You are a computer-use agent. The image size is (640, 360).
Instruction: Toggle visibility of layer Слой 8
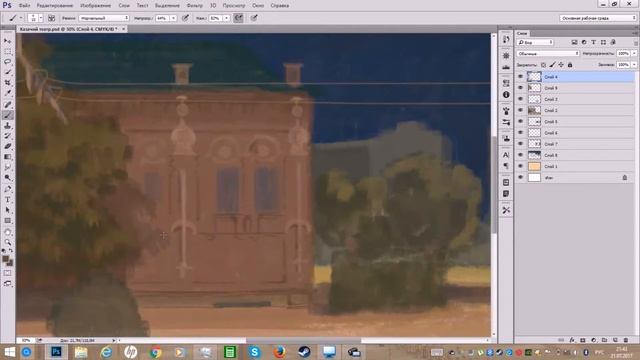(520, 155)
